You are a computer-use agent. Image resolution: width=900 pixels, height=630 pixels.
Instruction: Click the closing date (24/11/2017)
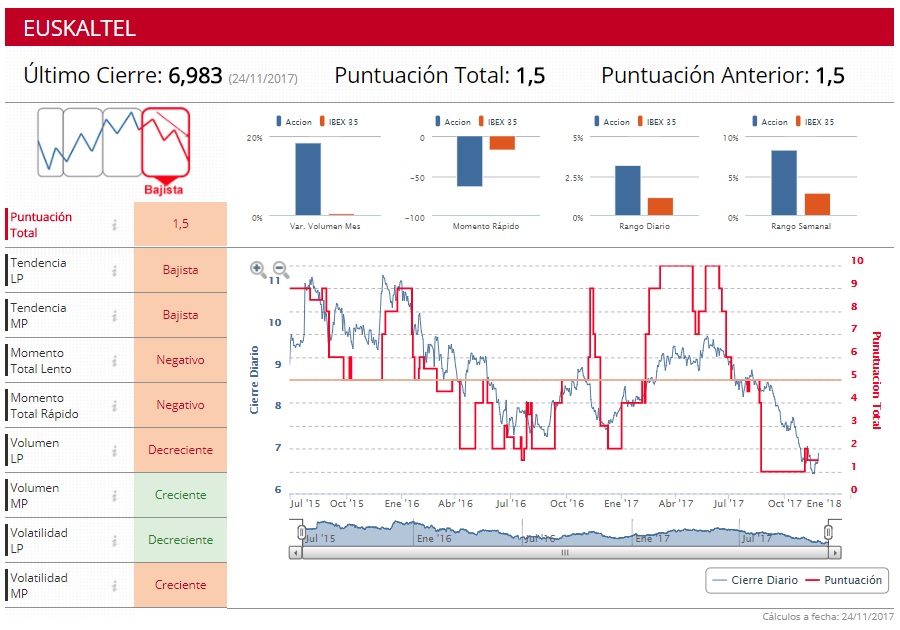click(x=263, y=78)
